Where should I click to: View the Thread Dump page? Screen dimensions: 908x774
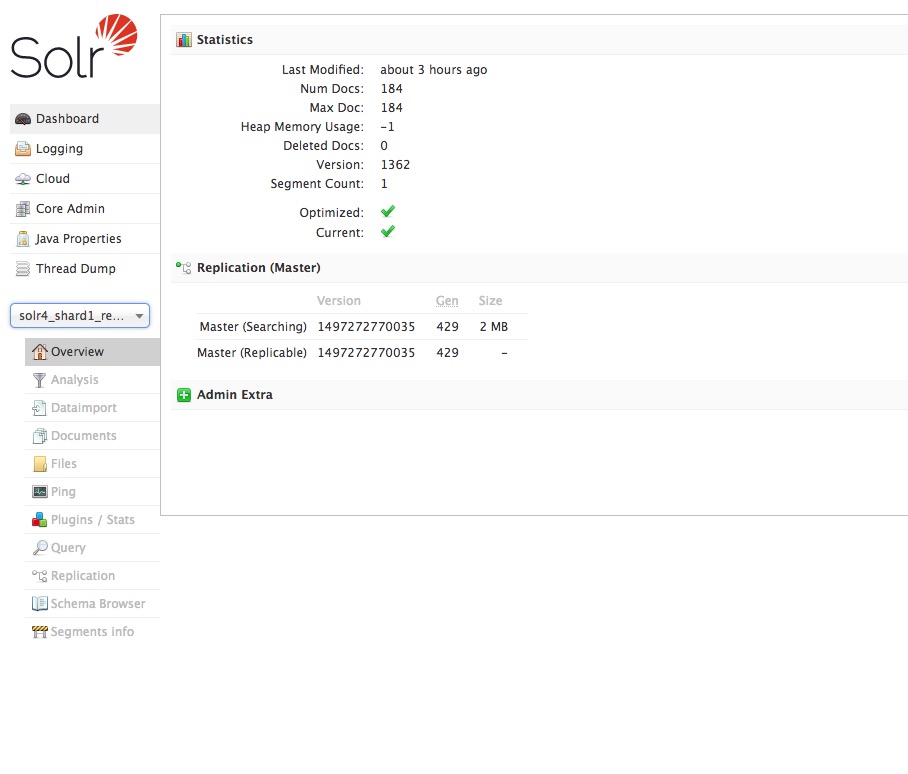coord(85,269)
